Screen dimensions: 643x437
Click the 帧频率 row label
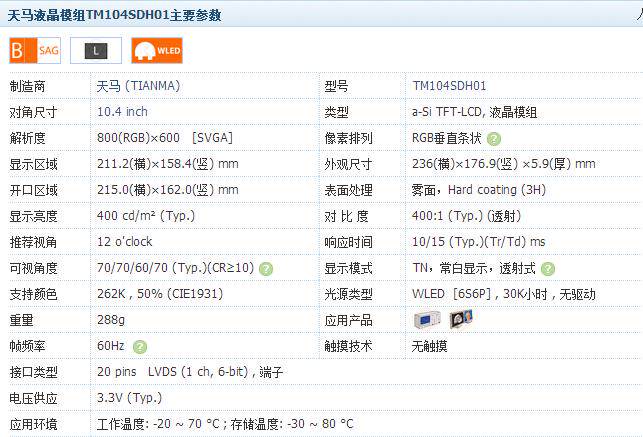(27, 346)
